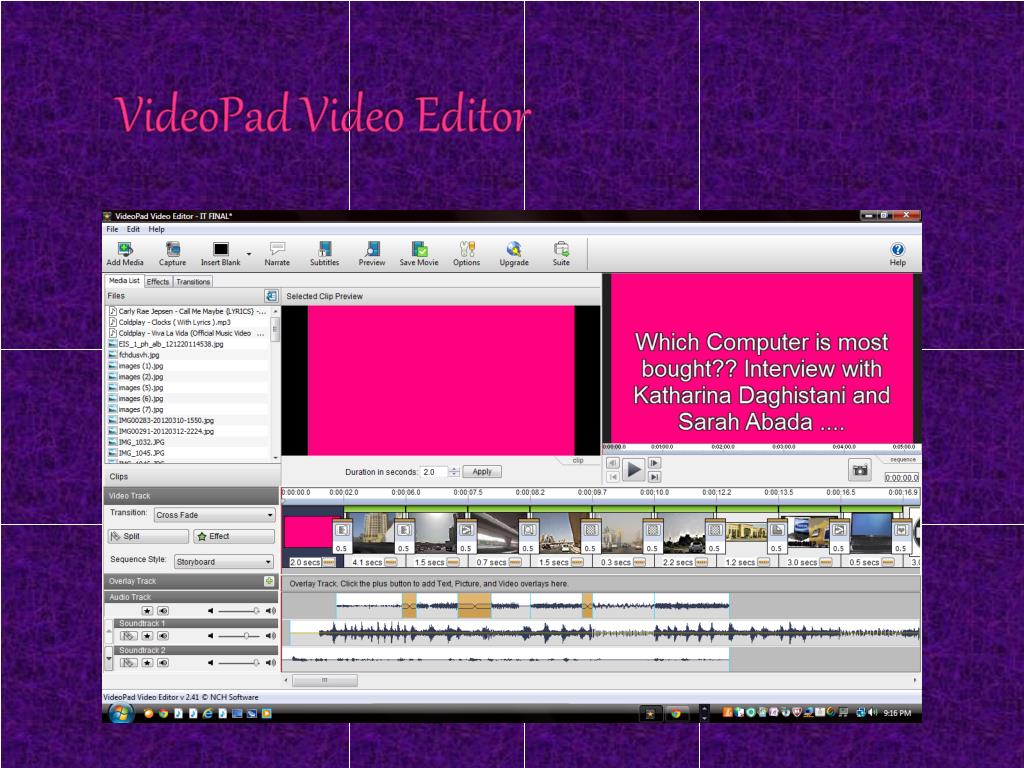Click the Files panel view icon

tap(271, 296)
